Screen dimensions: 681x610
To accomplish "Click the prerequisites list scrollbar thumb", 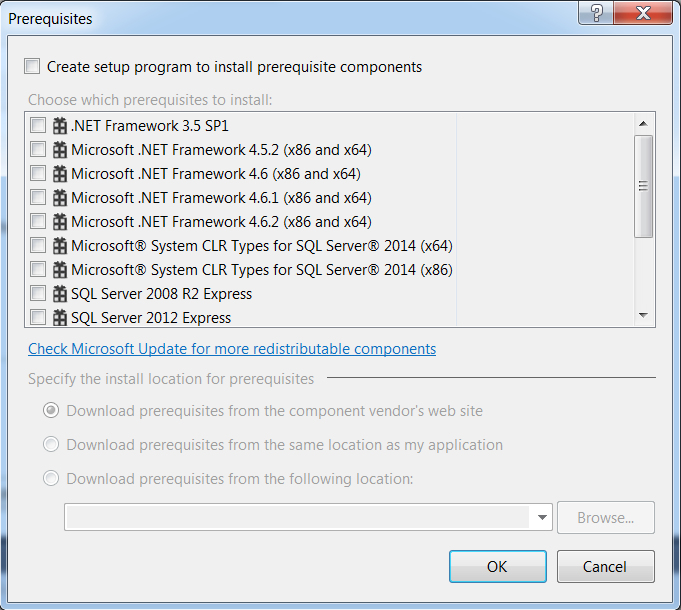I will (644, 186).
